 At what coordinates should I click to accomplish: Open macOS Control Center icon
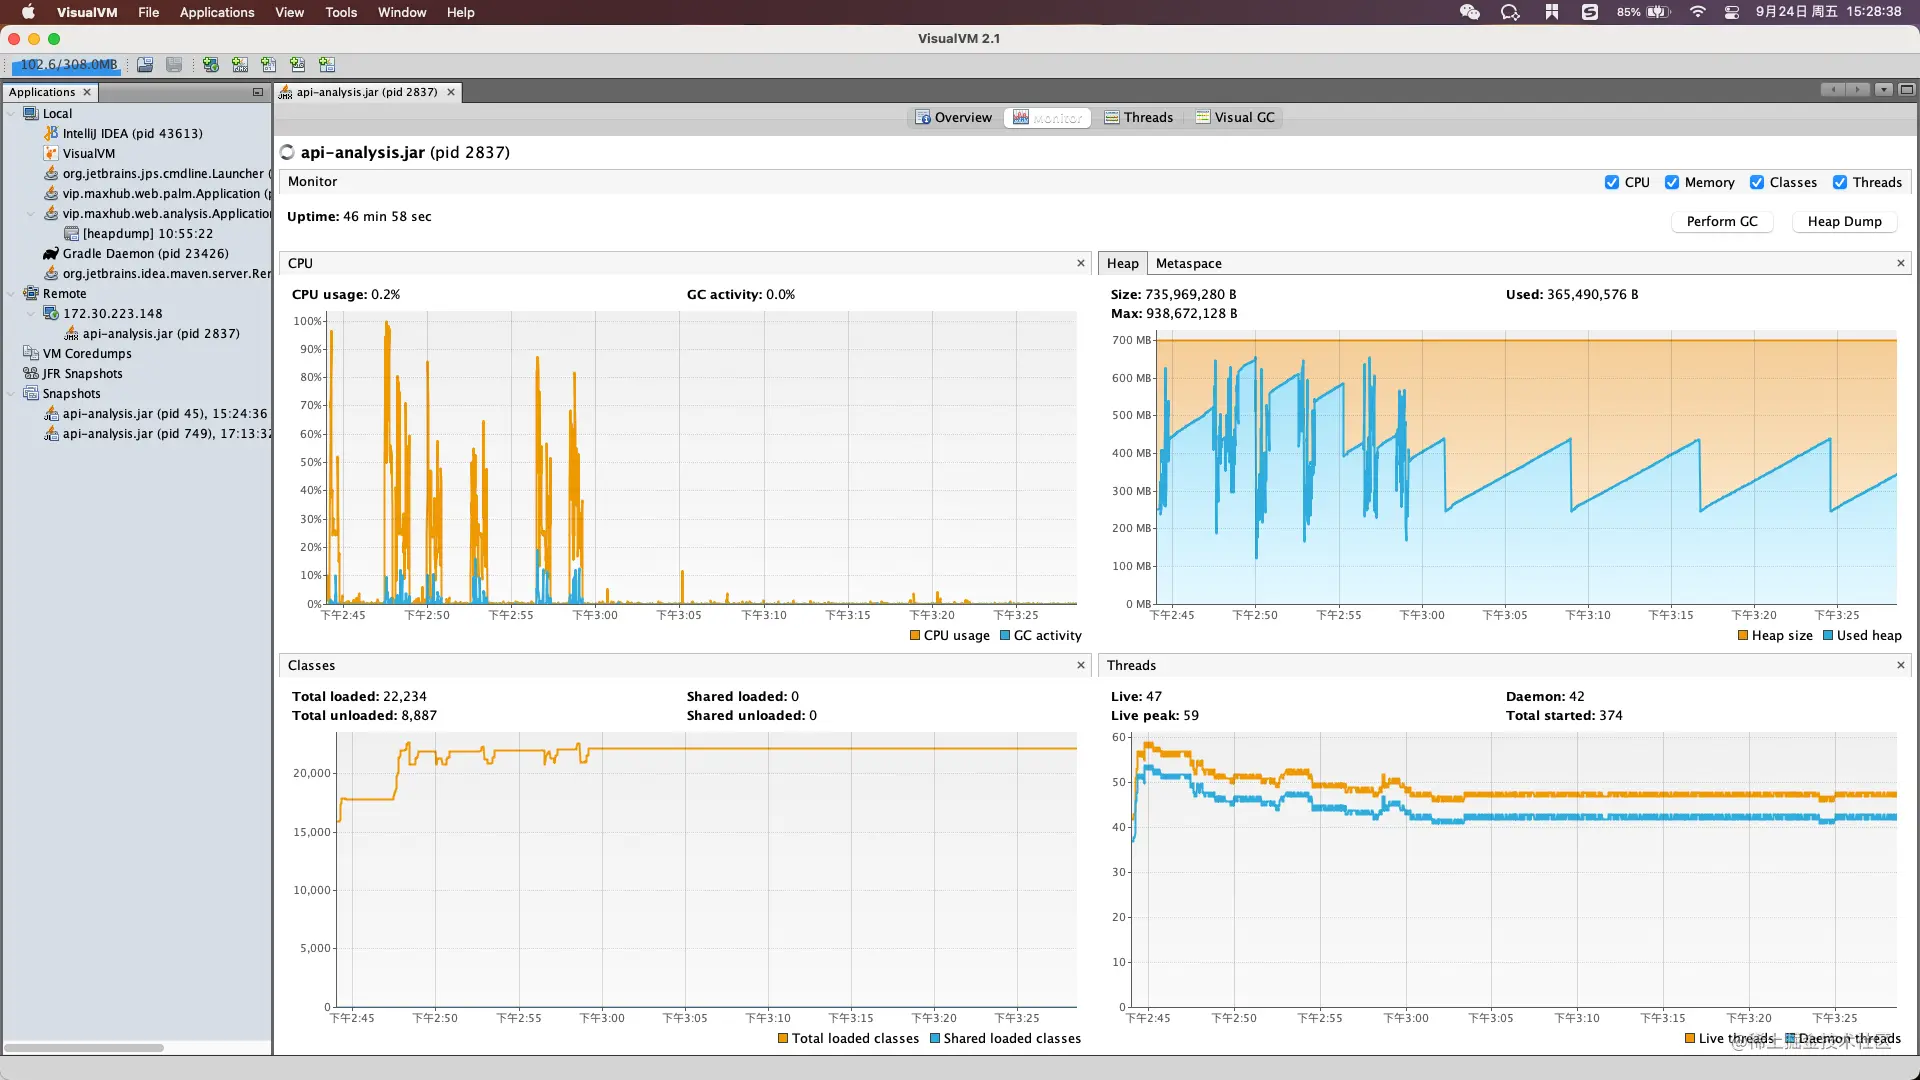click(1732, 12)
